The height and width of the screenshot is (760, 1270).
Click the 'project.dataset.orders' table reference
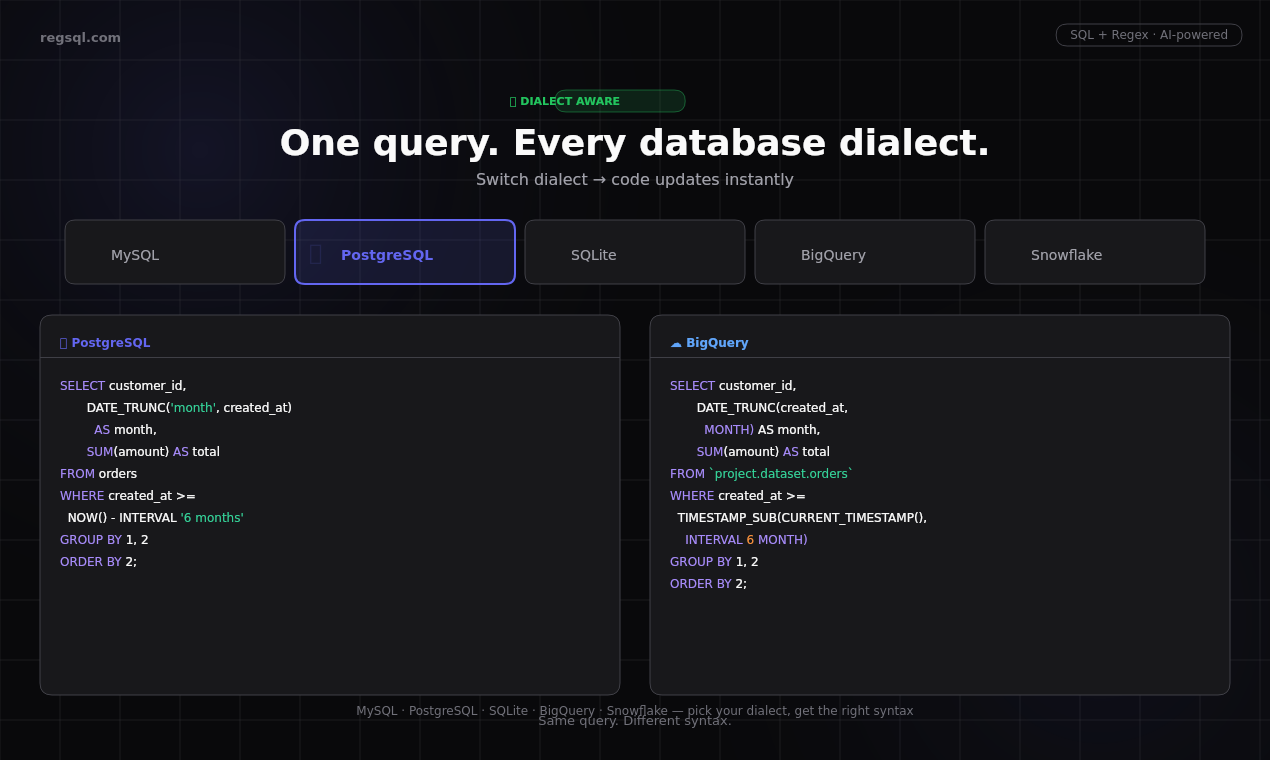(x=782, y=473)
